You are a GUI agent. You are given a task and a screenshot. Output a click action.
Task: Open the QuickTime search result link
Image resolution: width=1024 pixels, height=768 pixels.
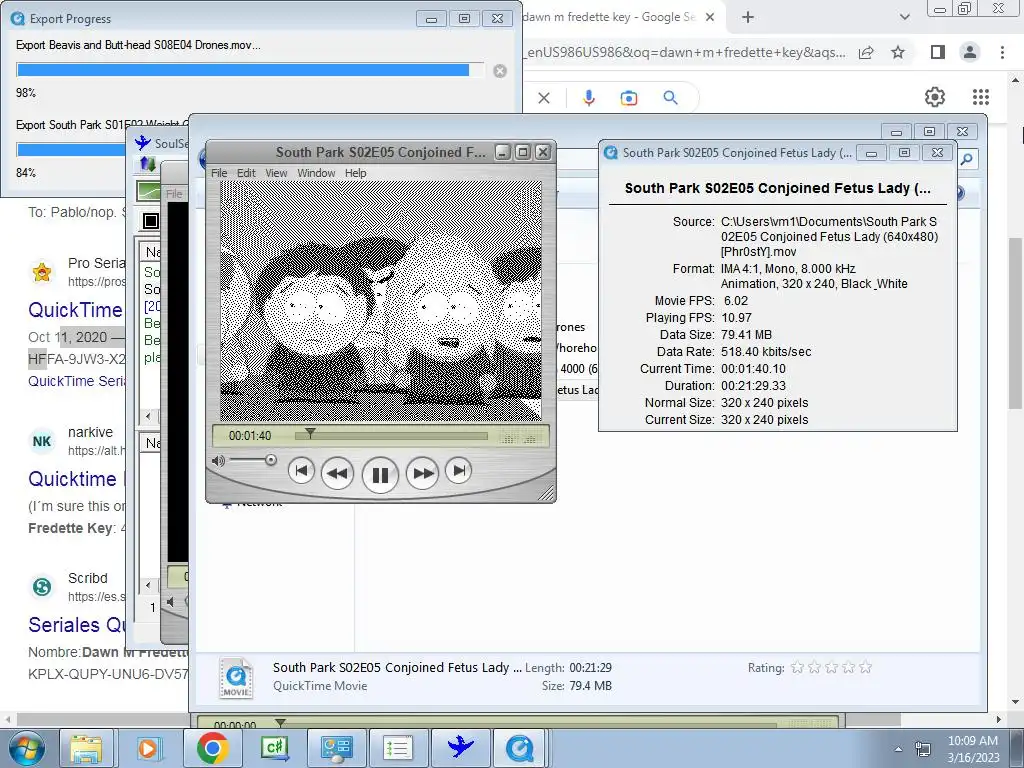(x=75, y=310)
